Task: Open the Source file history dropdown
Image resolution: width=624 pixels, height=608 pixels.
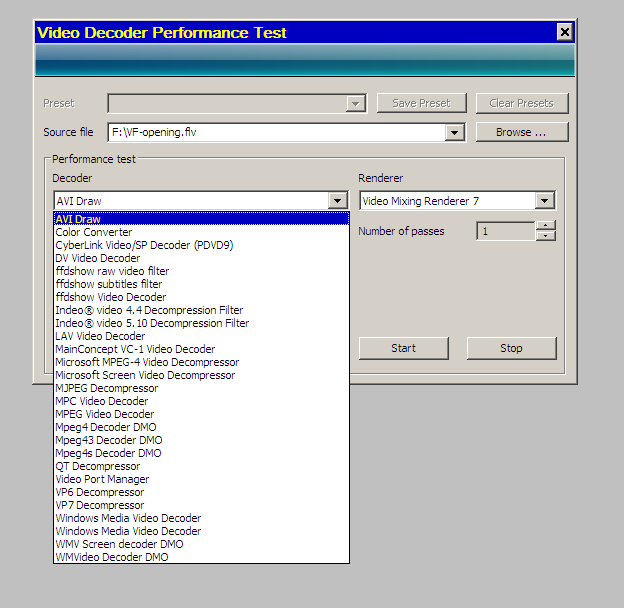Action: coord(454,132)
